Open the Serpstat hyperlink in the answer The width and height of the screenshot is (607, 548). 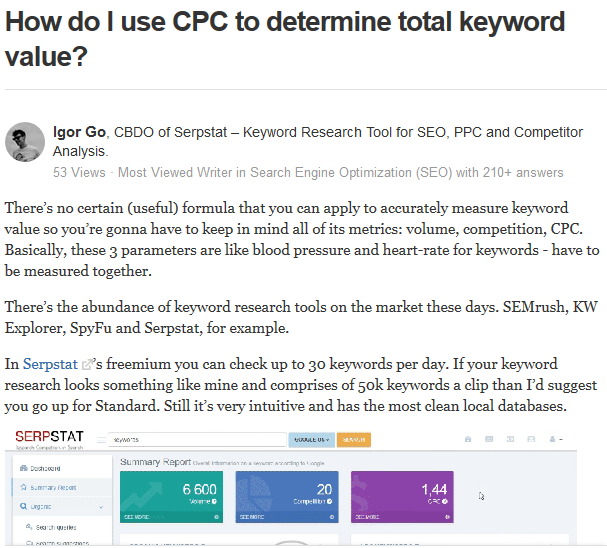[x=50, y=365]
